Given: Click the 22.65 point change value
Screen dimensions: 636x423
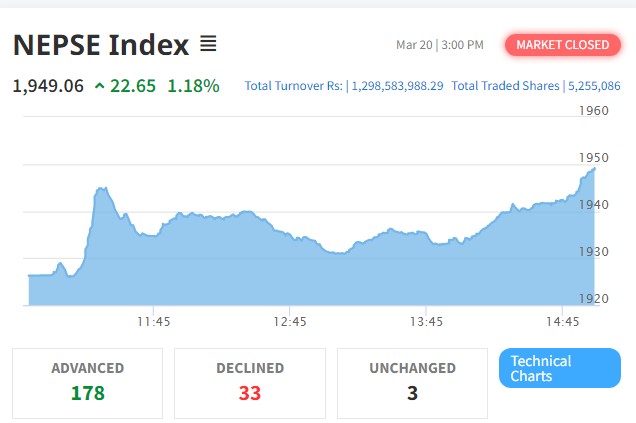Looking at the screenshot, I should 133,86.
